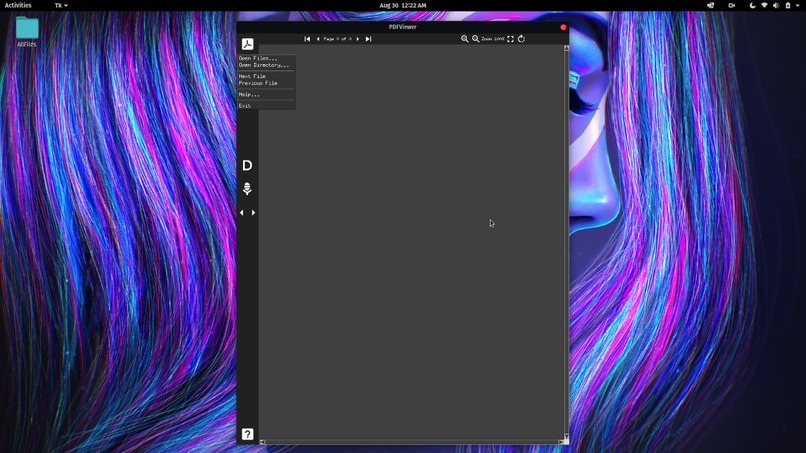Image resolution: width=806 pixels, height=453 pixels.
Task: Zoom in with the plus magnifier
Action: 465,39
